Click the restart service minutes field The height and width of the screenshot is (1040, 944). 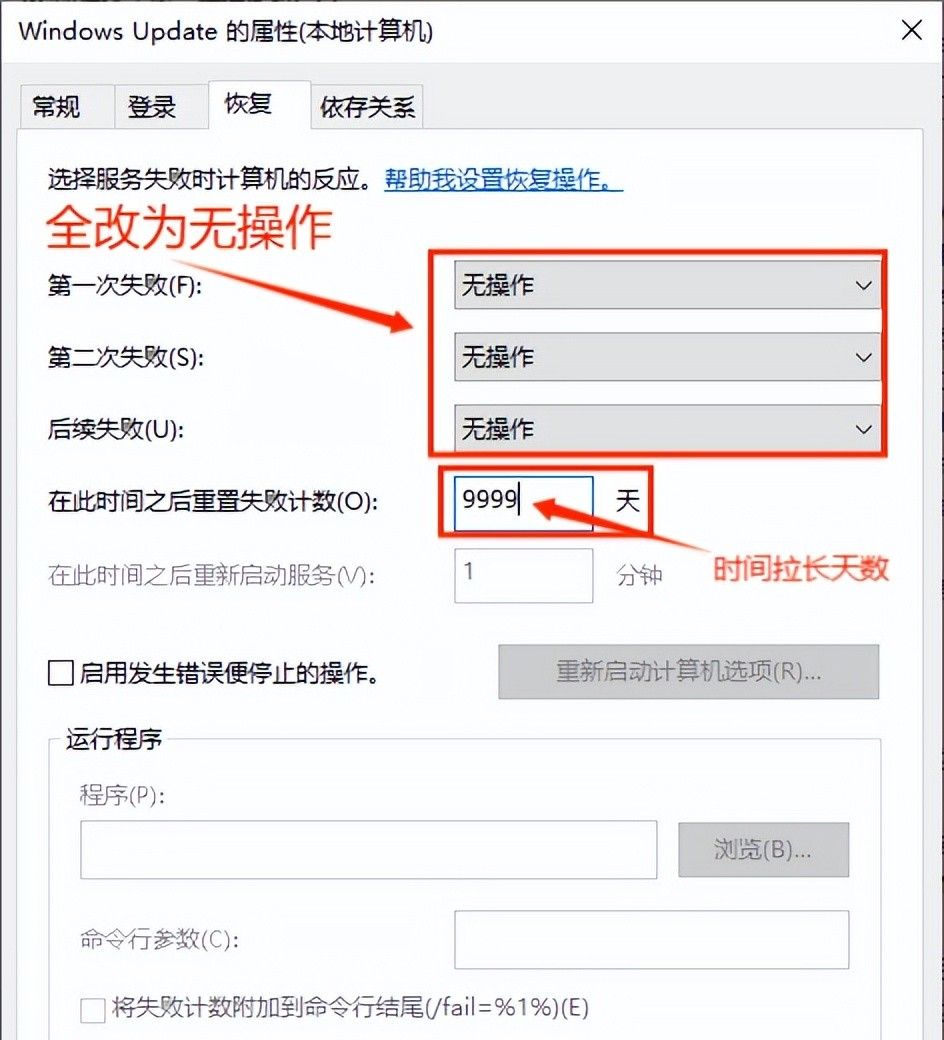pyautogui.click(x=523, y=576)
